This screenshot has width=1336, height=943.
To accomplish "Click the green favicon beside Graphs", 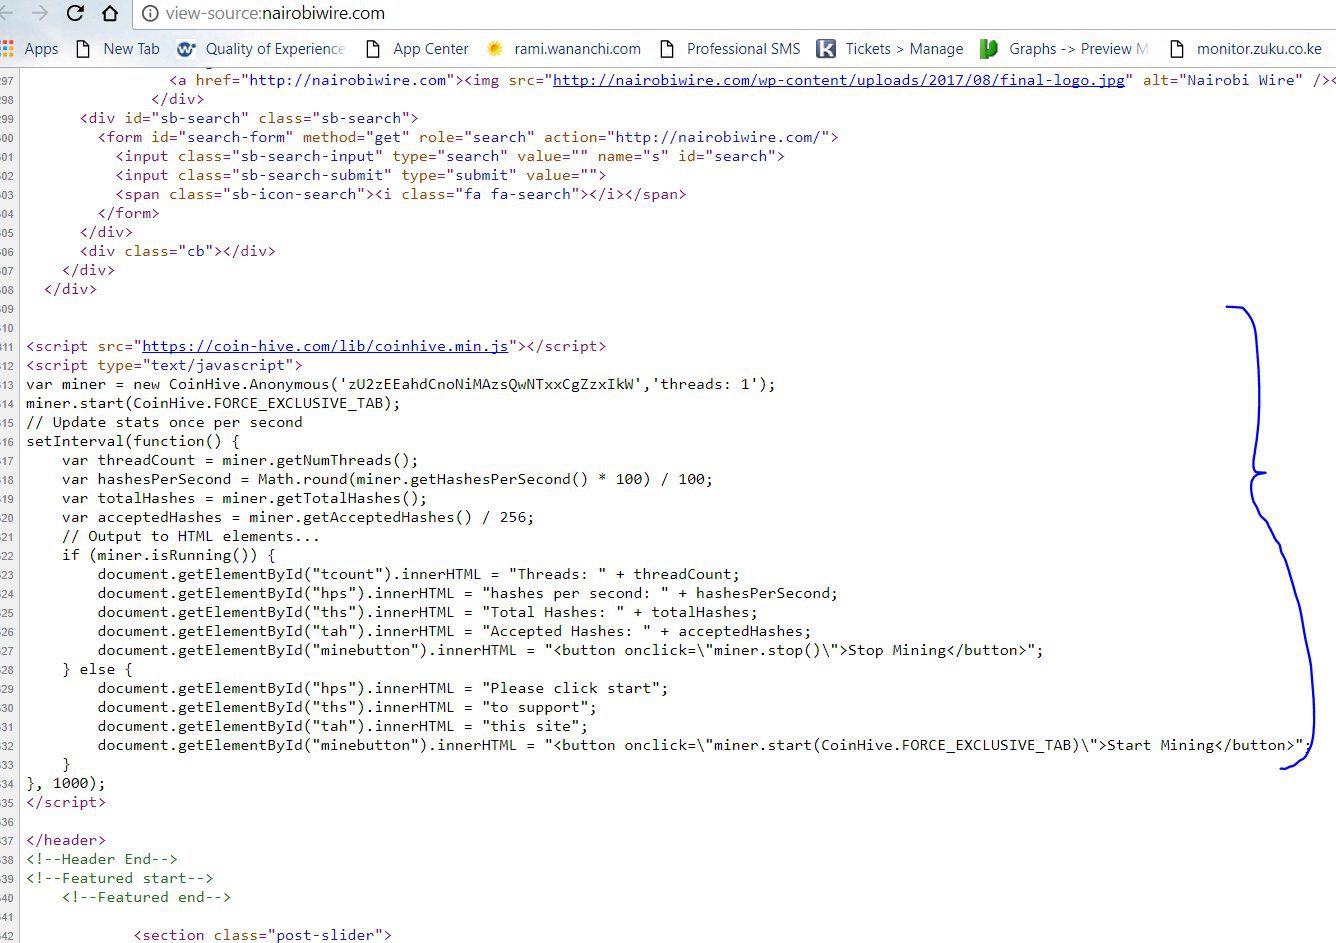I will (989, 48).
